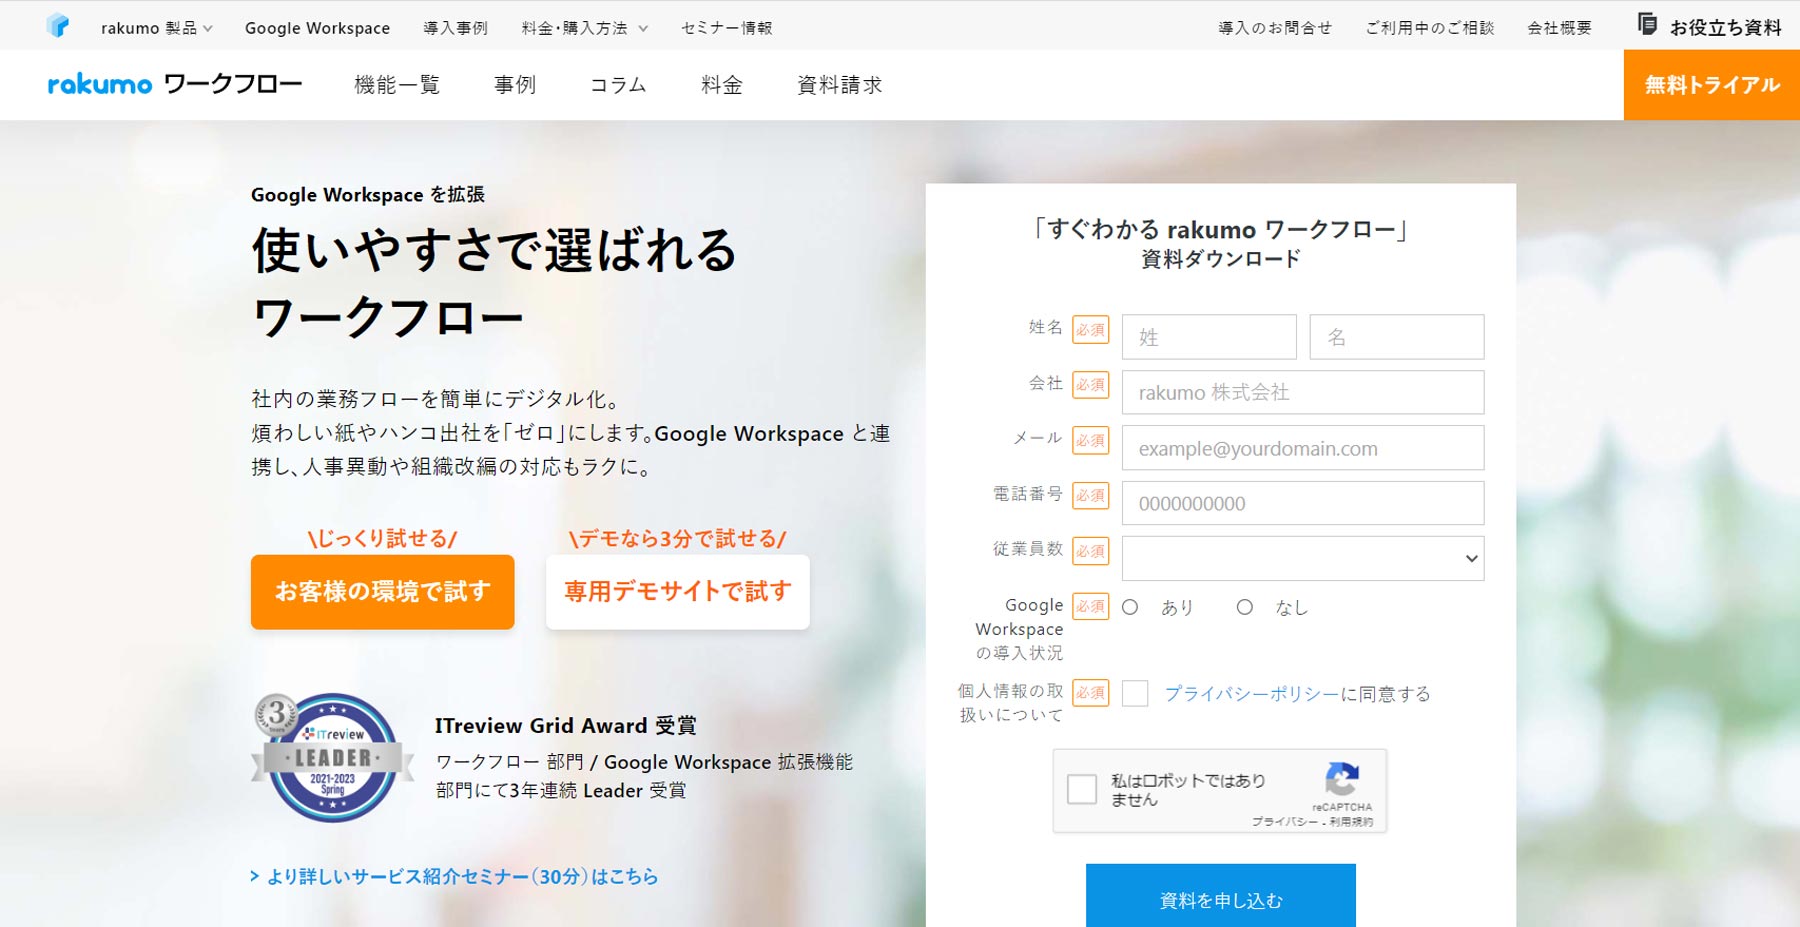The height and width of the screenshot is (927, 1800).
Task: Focus the 名 input field
Action: [1397, 337]
